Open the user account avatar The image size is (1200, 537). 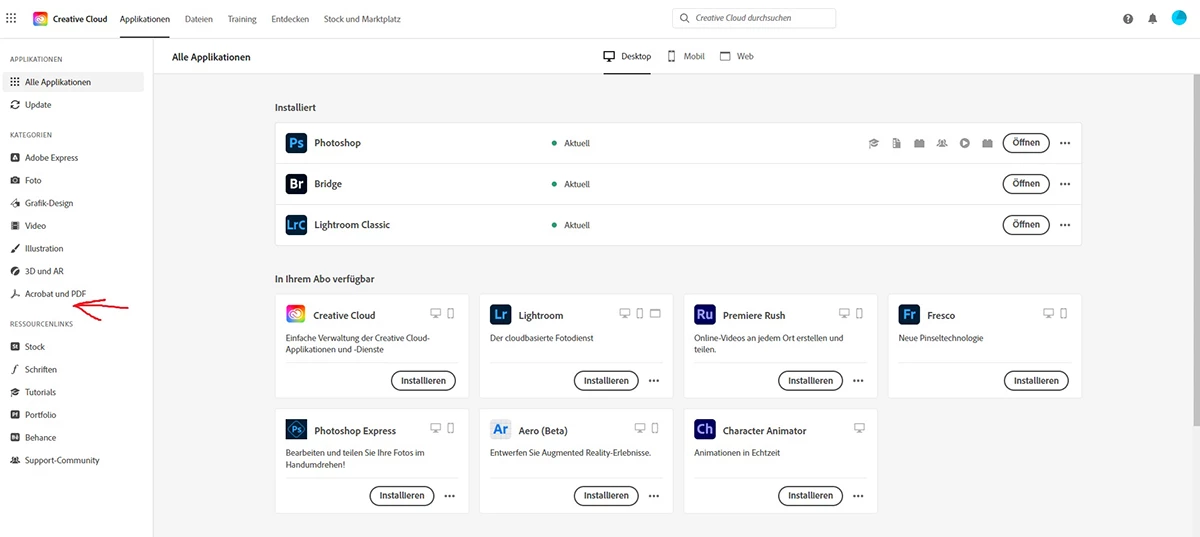(x=1179, y=18)
